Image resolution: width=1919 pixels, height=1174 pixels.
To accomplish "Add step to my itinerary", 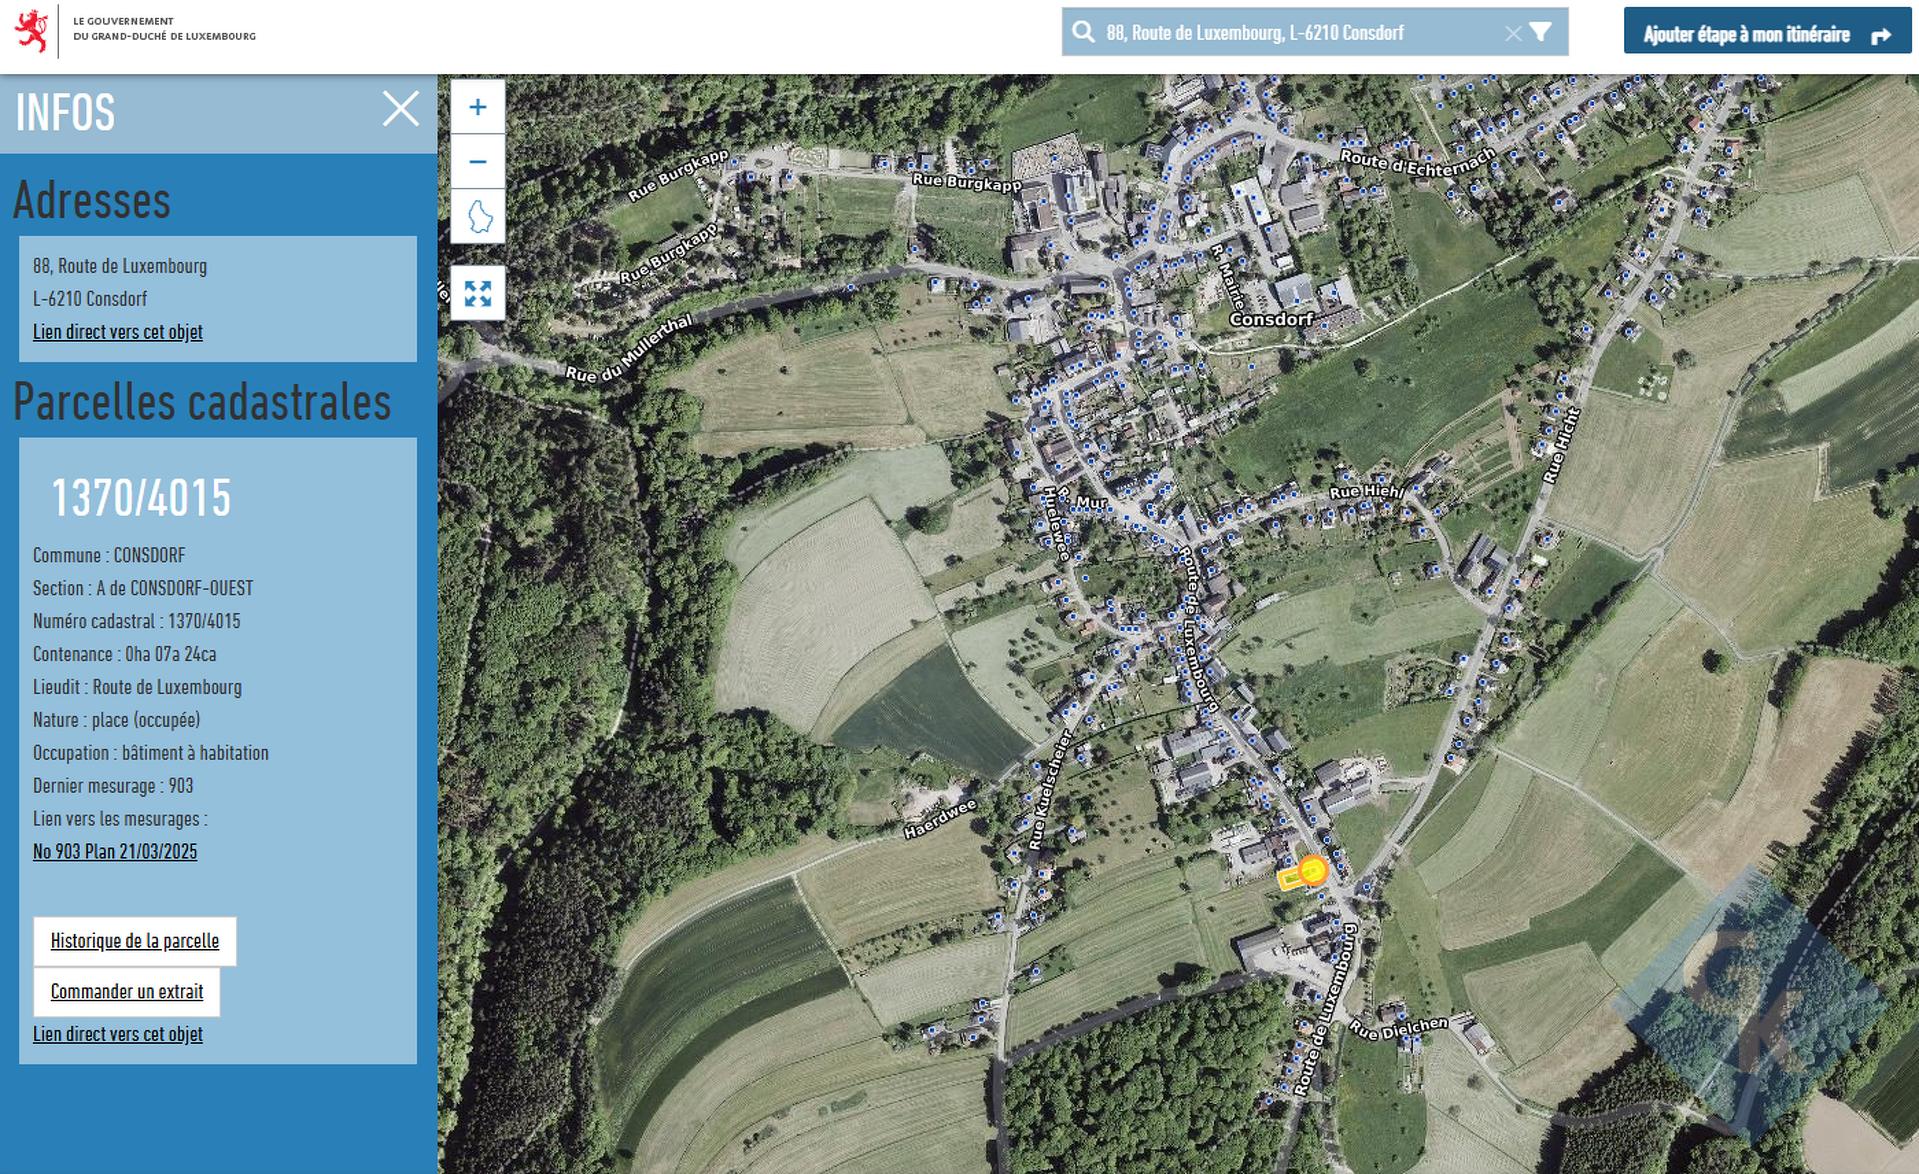I will pyautogui.click(x=1766, y=34).
